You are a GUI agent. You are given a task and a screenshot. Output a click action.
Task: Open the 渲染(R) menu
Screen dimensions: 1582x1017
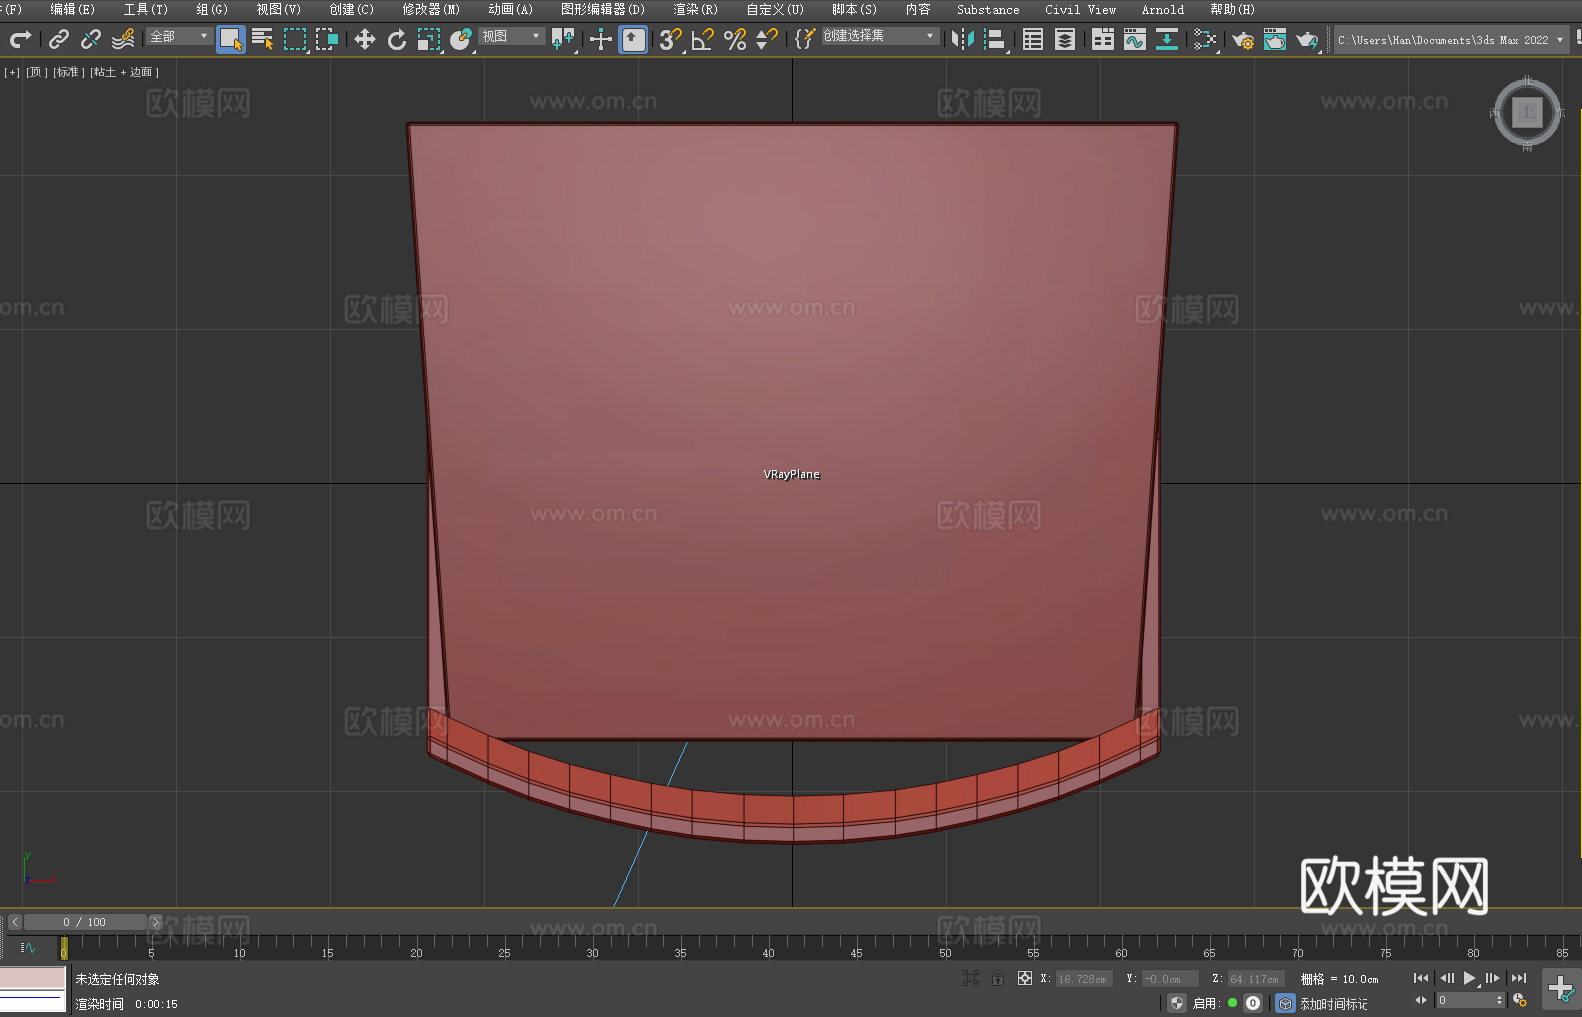695,9
